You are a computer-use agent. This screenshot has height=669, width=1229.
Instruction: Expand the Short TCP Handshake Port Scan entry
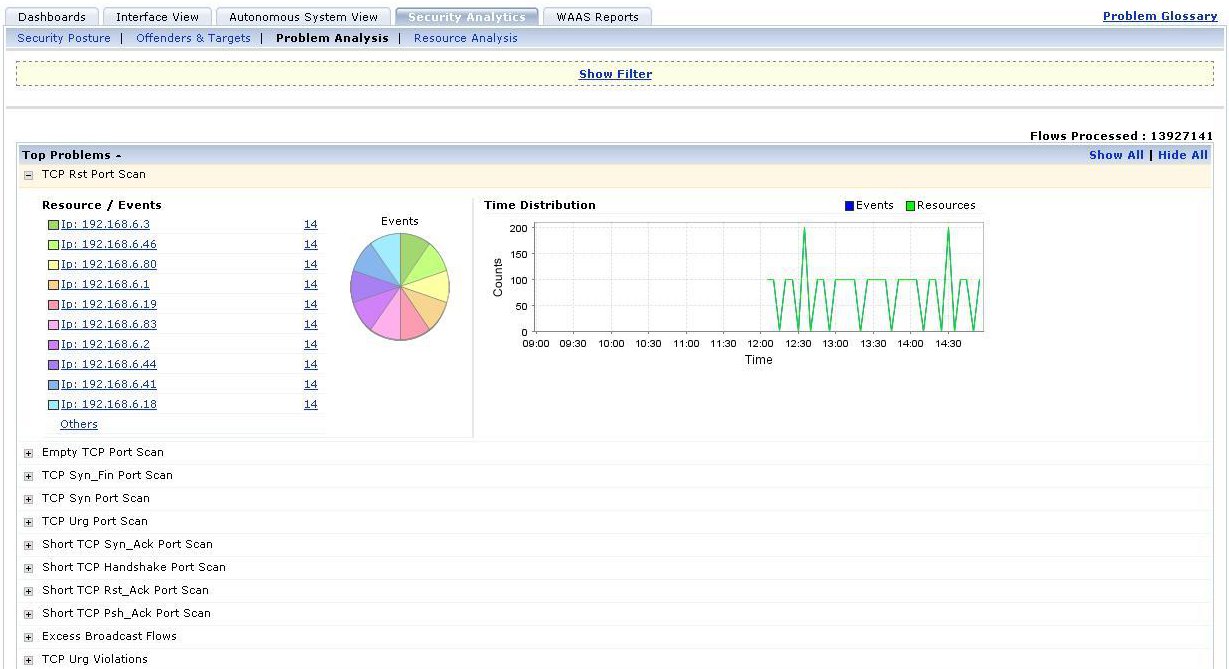(x=28, y=567)
